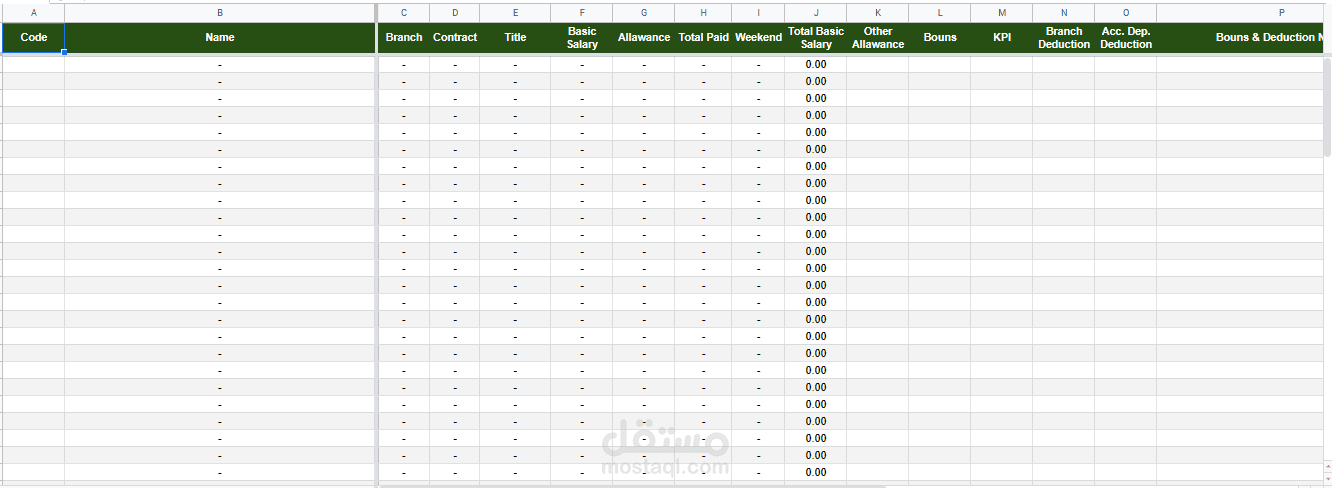Image resolution: width=1332 pixels, height=488 pixels.
Task: Select column O by its letter header
Action: [x=1126, y=13]
